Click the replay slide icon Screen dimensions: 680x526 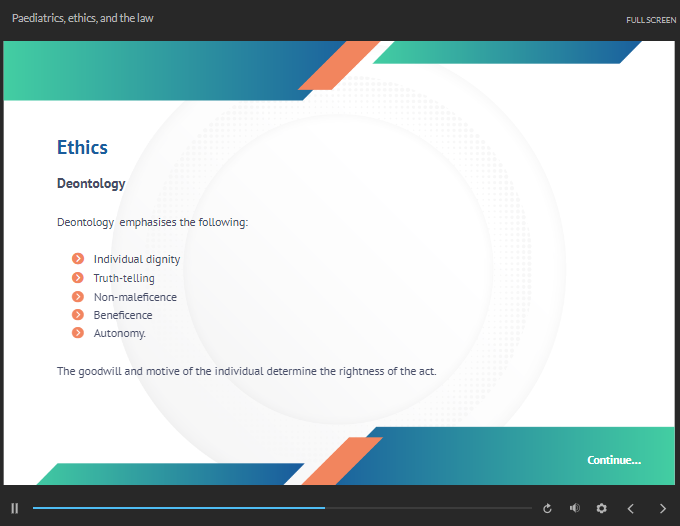547,508
